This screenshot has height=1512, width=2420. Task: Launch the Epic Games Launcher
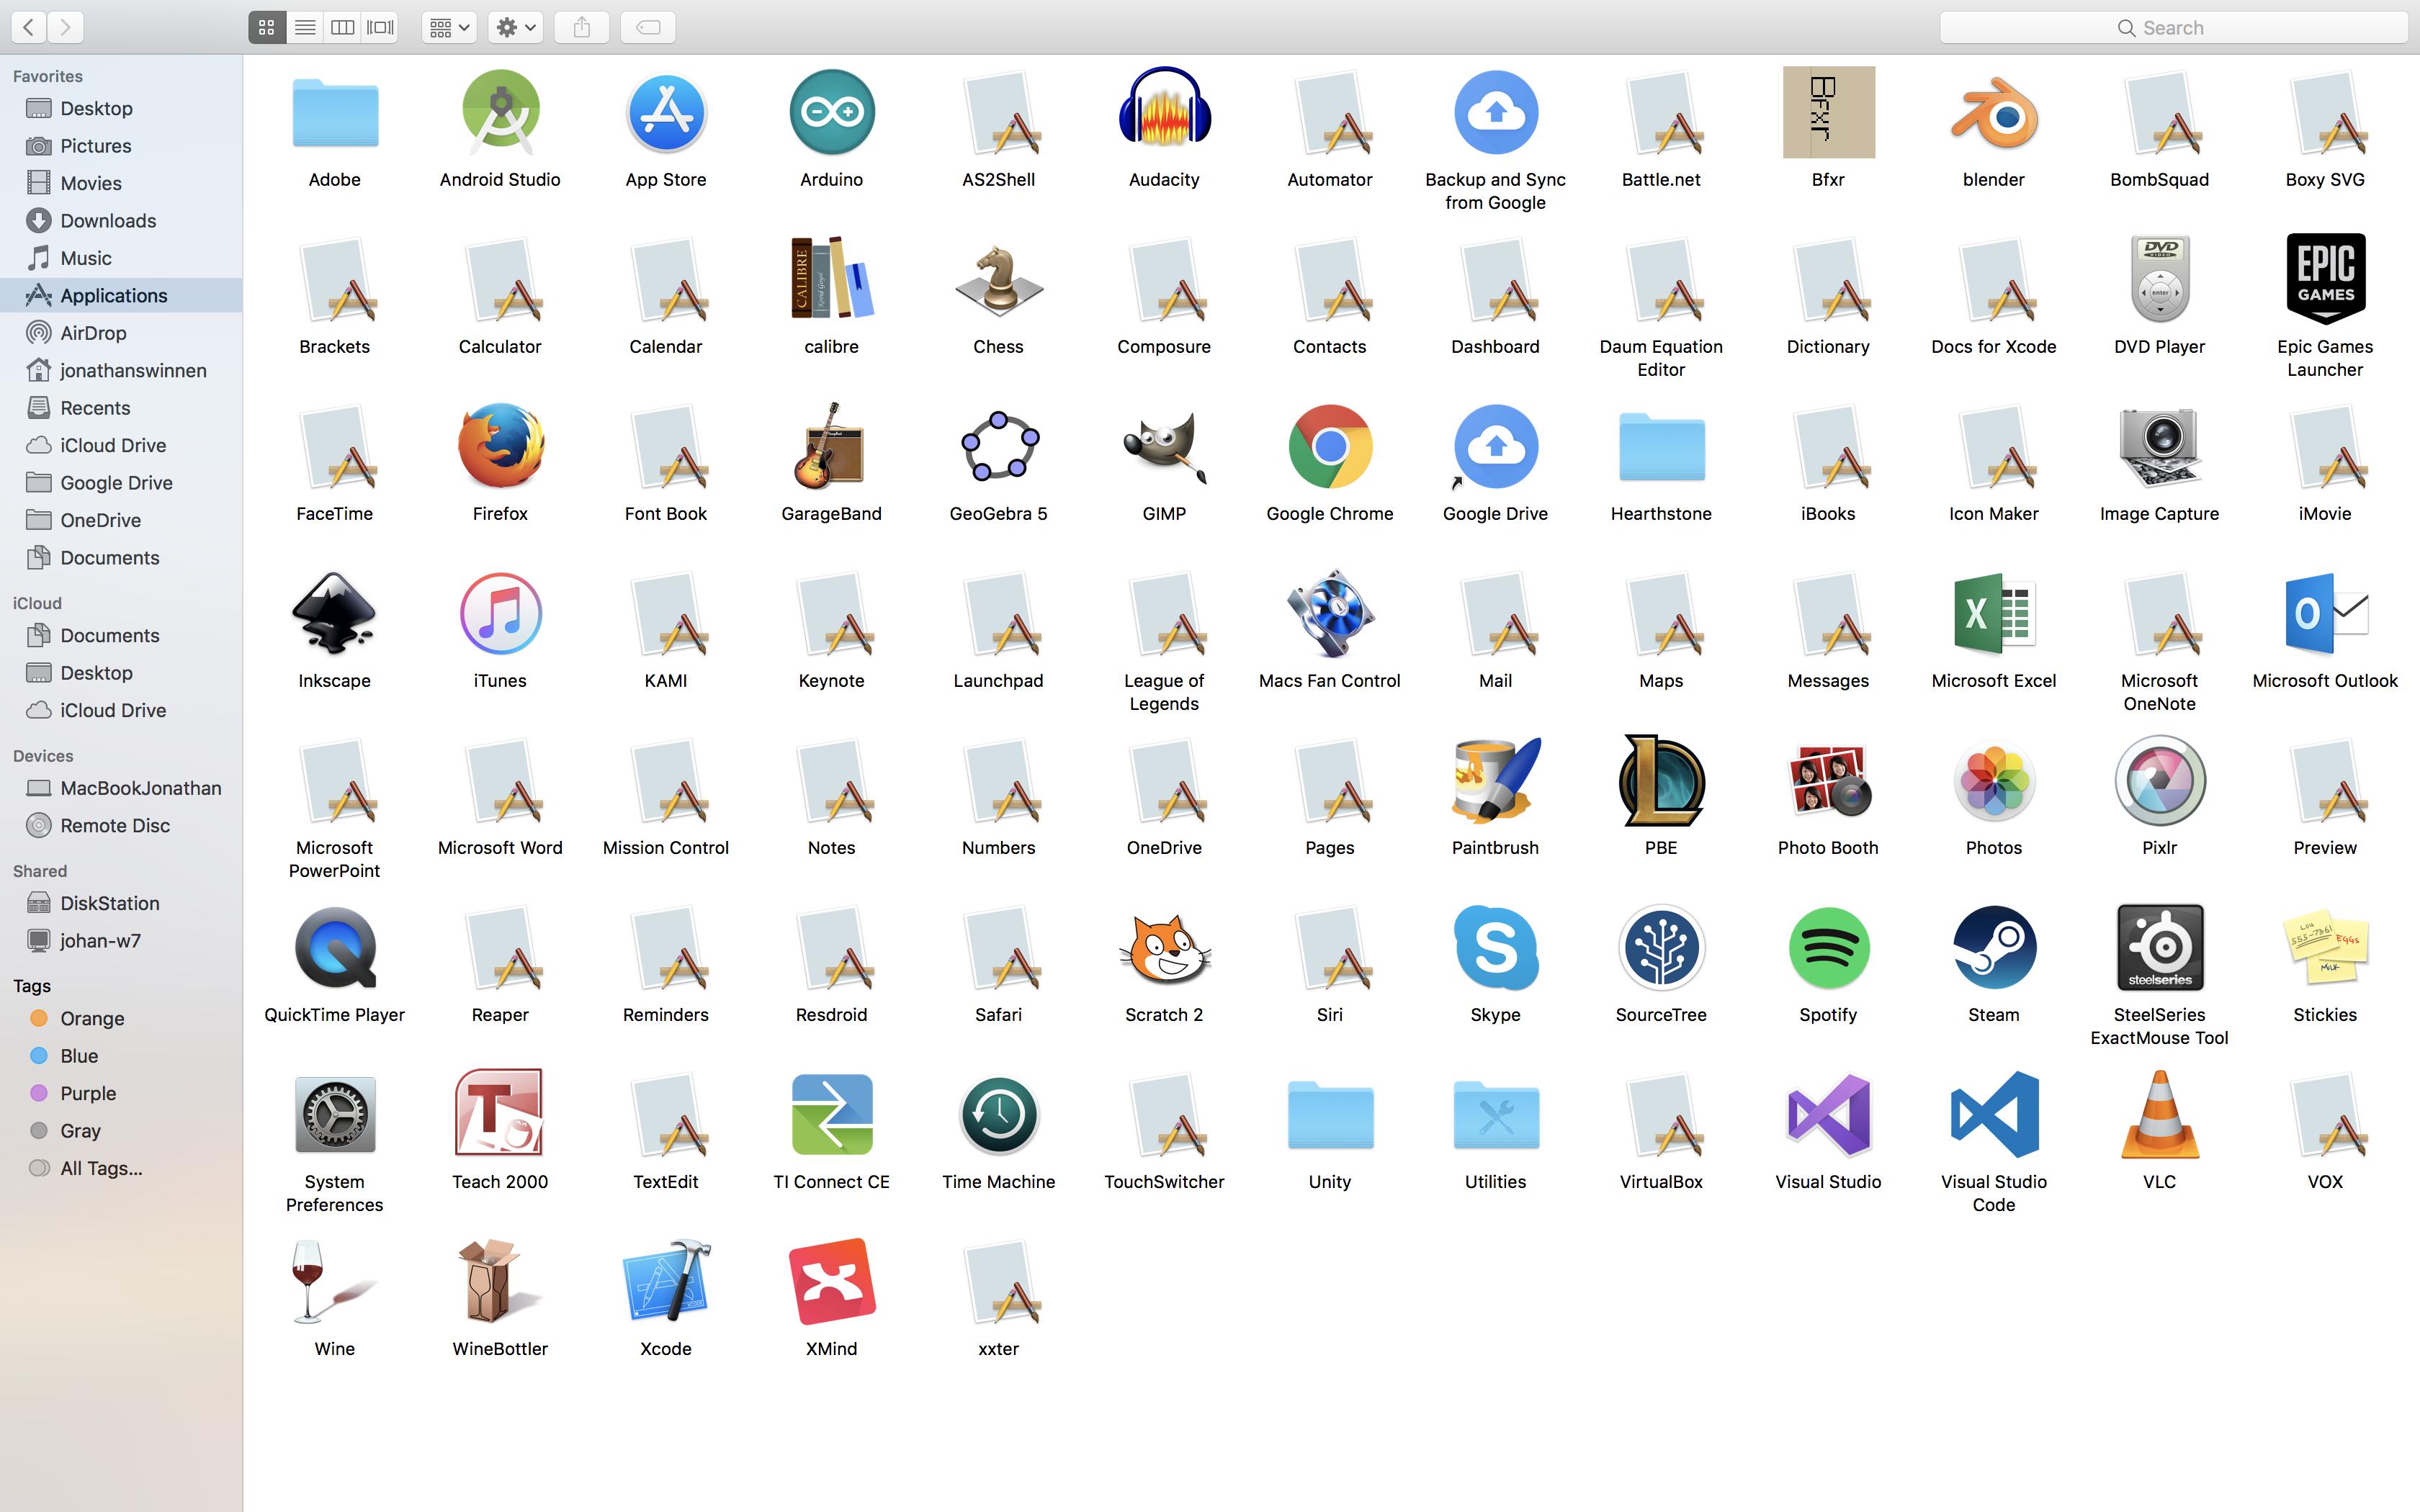tap(2325, 280)
